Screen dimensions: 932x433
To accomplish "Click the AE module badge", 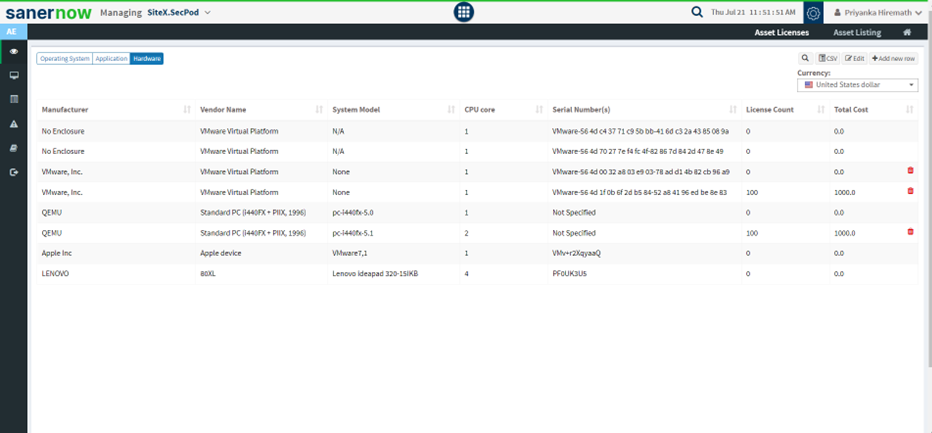I will click(x=12, y=32).
